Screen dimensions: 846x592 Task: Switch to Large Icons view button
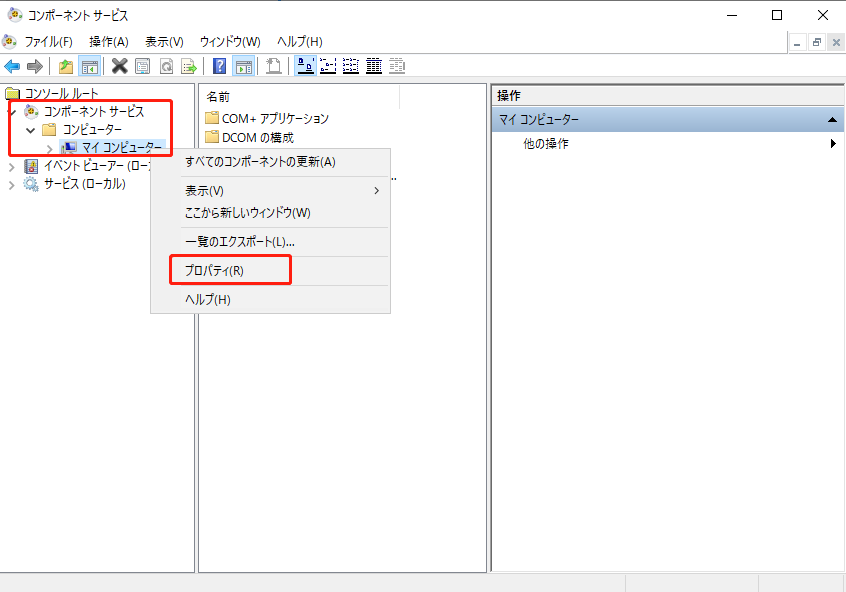(x=305, y=66)
